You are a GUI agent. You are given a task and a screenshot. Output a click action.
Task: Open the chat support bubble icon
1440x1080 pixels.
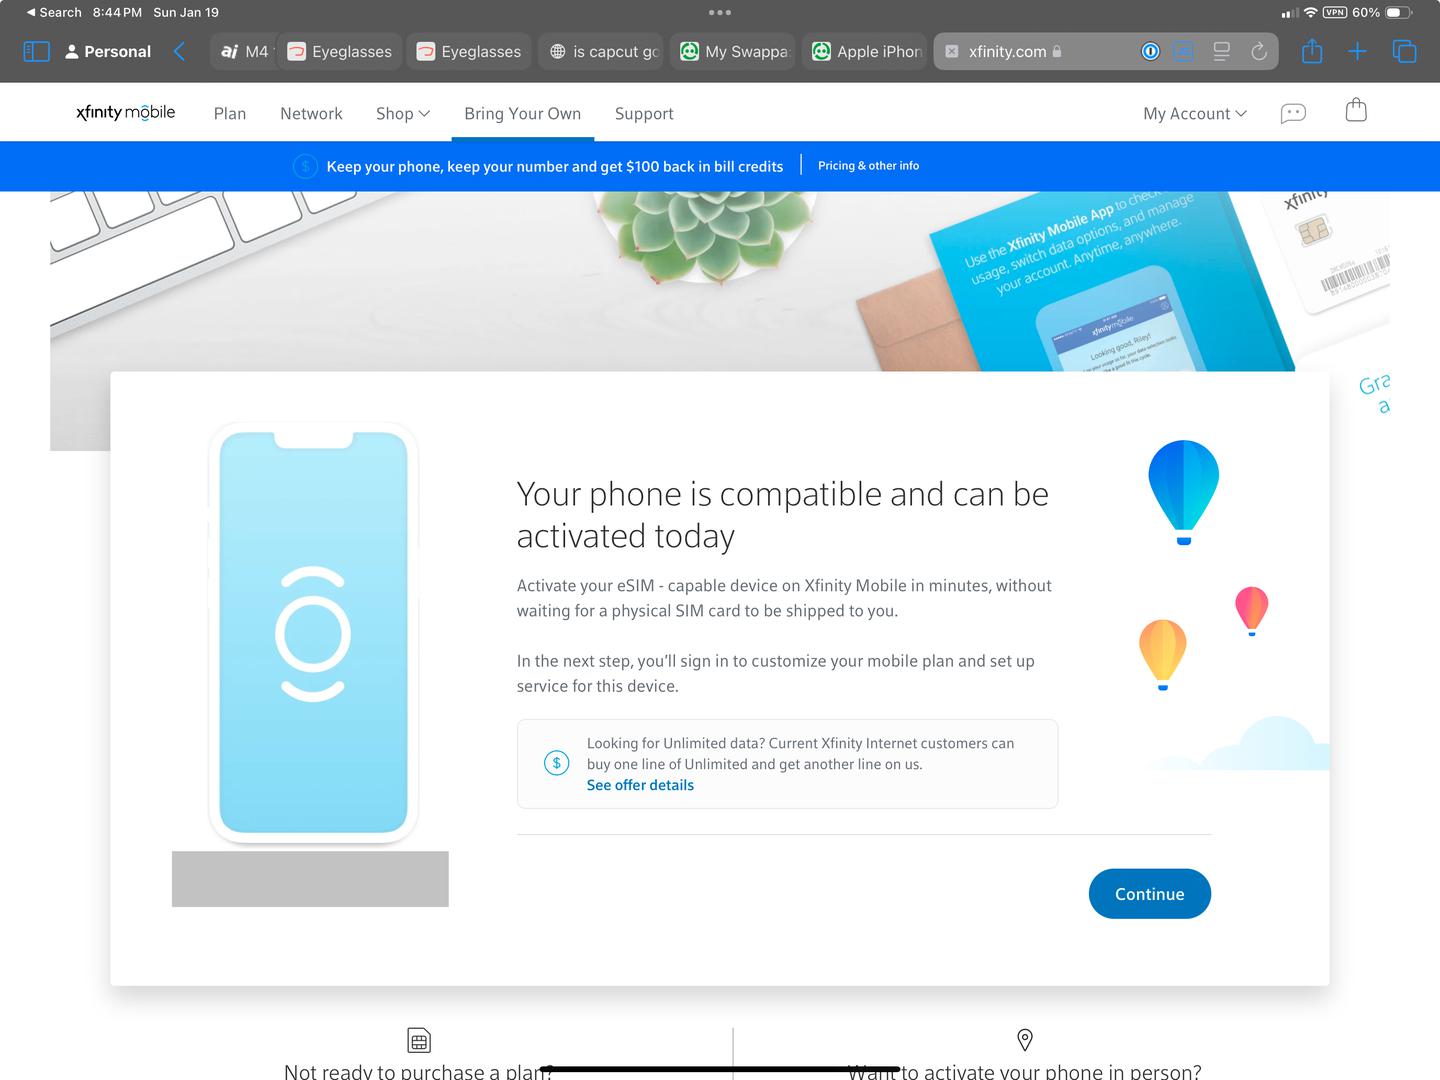[x=1293, y=113]
